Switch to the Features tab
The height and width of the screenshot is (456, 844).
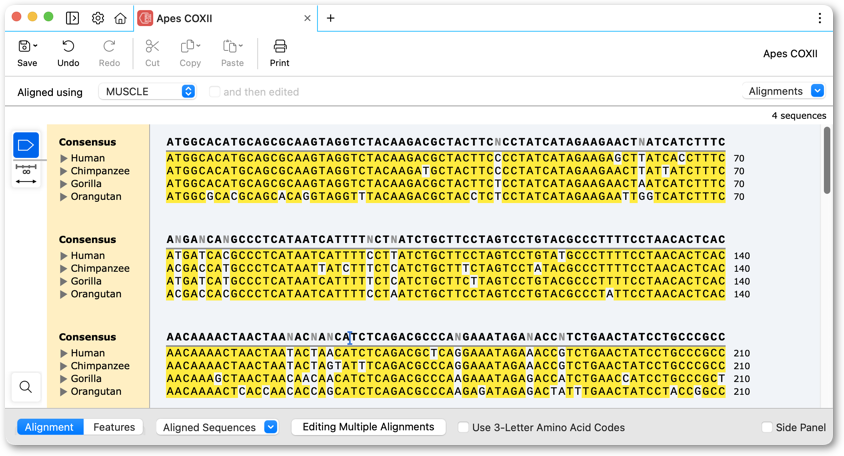click(114, 427)
